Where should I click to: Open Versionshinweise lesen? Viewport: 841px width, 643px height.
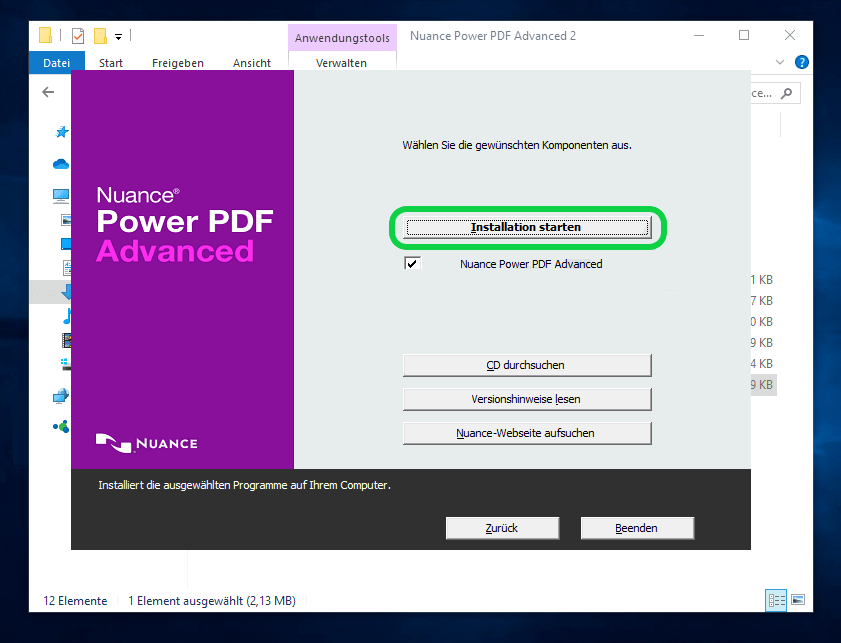[527, 399]
